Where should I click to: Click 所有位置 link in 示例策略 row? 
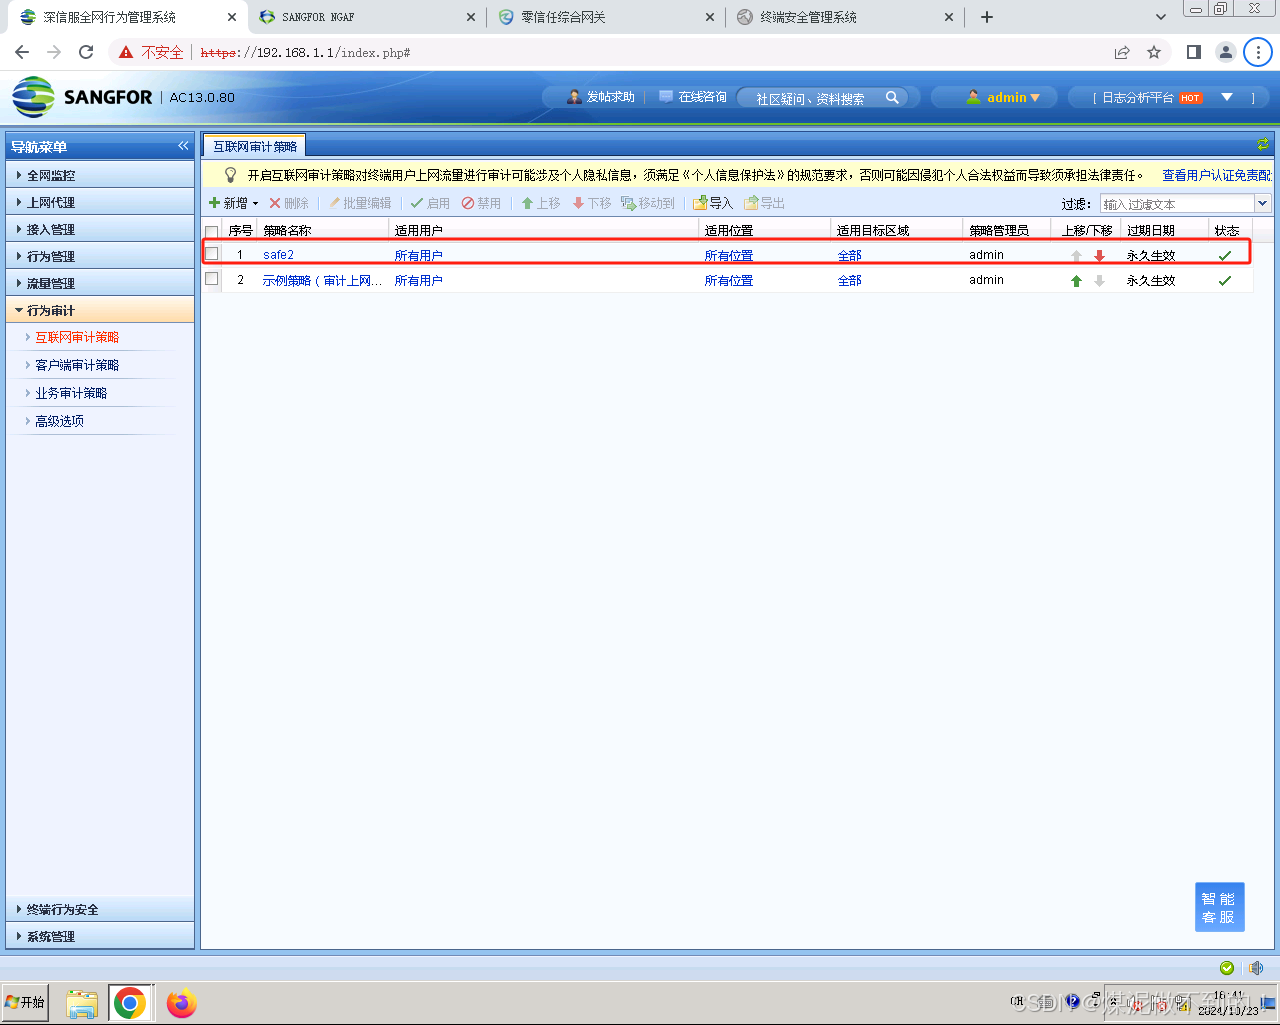pos(729,281)
